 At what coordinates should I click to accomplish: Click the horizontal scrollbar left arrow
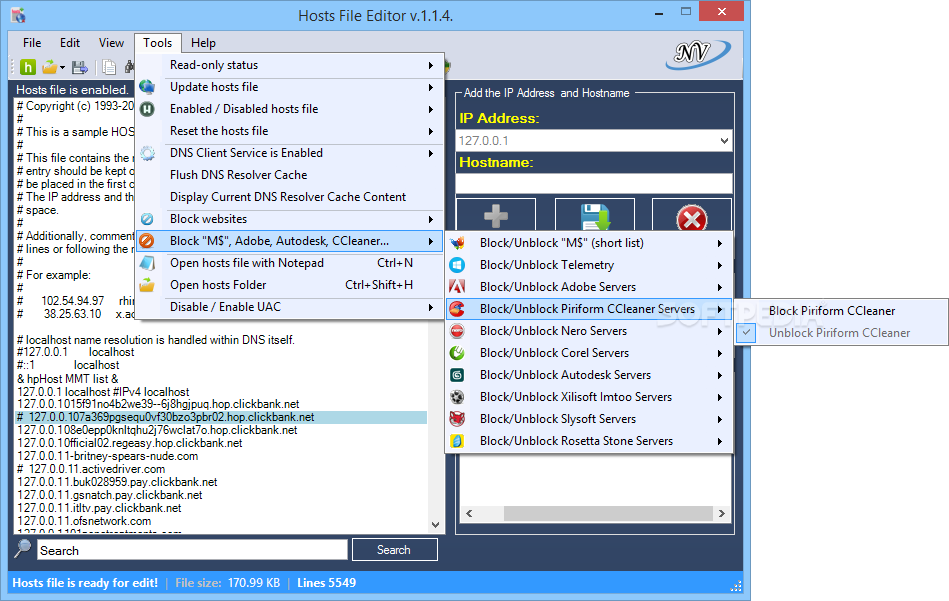[x=469, y=514]
